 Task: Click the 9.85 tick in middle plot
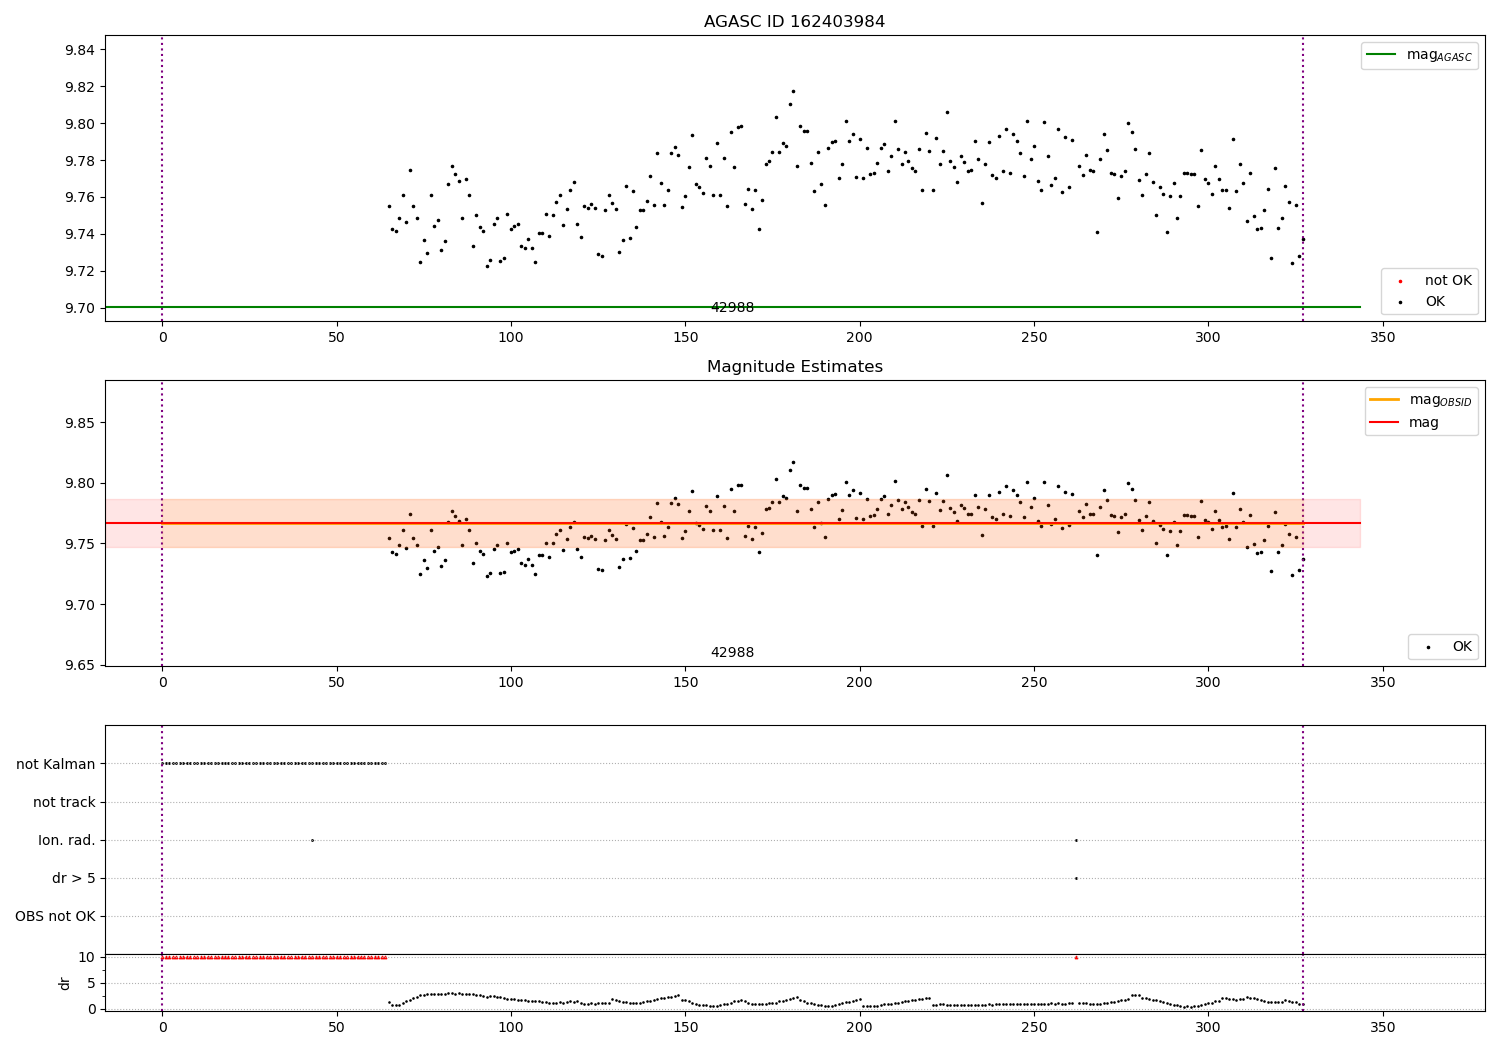coord(79,423)
